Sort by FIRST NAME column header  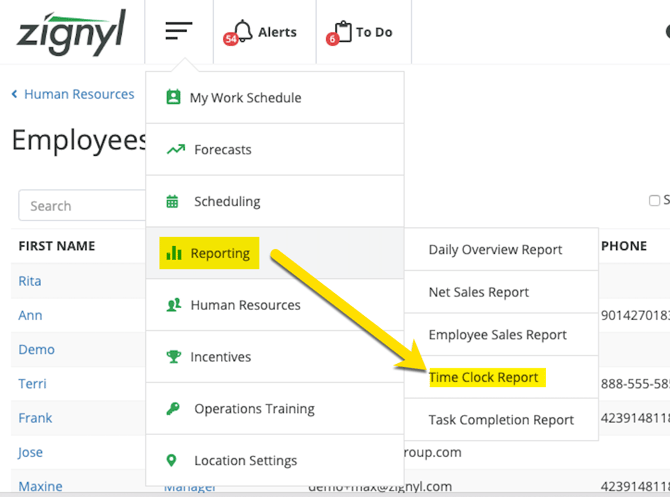tap(57, 246)
